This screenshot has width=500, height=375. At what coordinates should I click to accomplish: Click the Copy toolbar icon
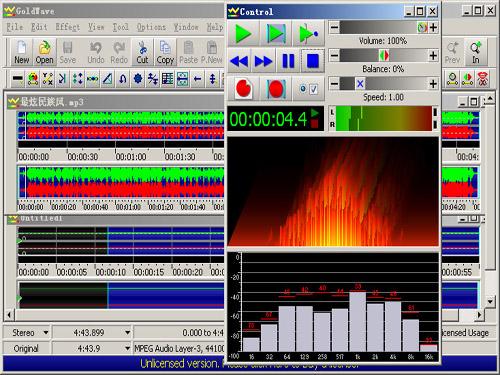[165, 52]
